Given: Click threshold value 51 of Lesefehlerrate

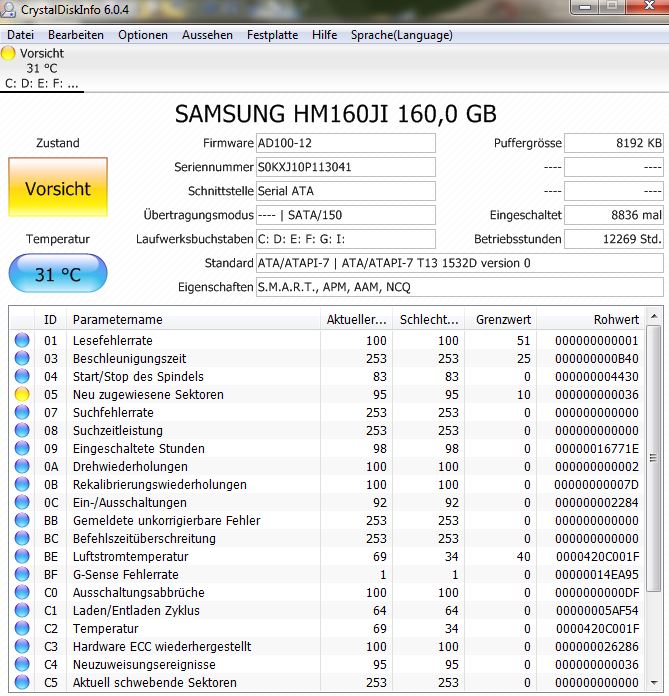Looking at the screenshot, I should tap(523, 340).
